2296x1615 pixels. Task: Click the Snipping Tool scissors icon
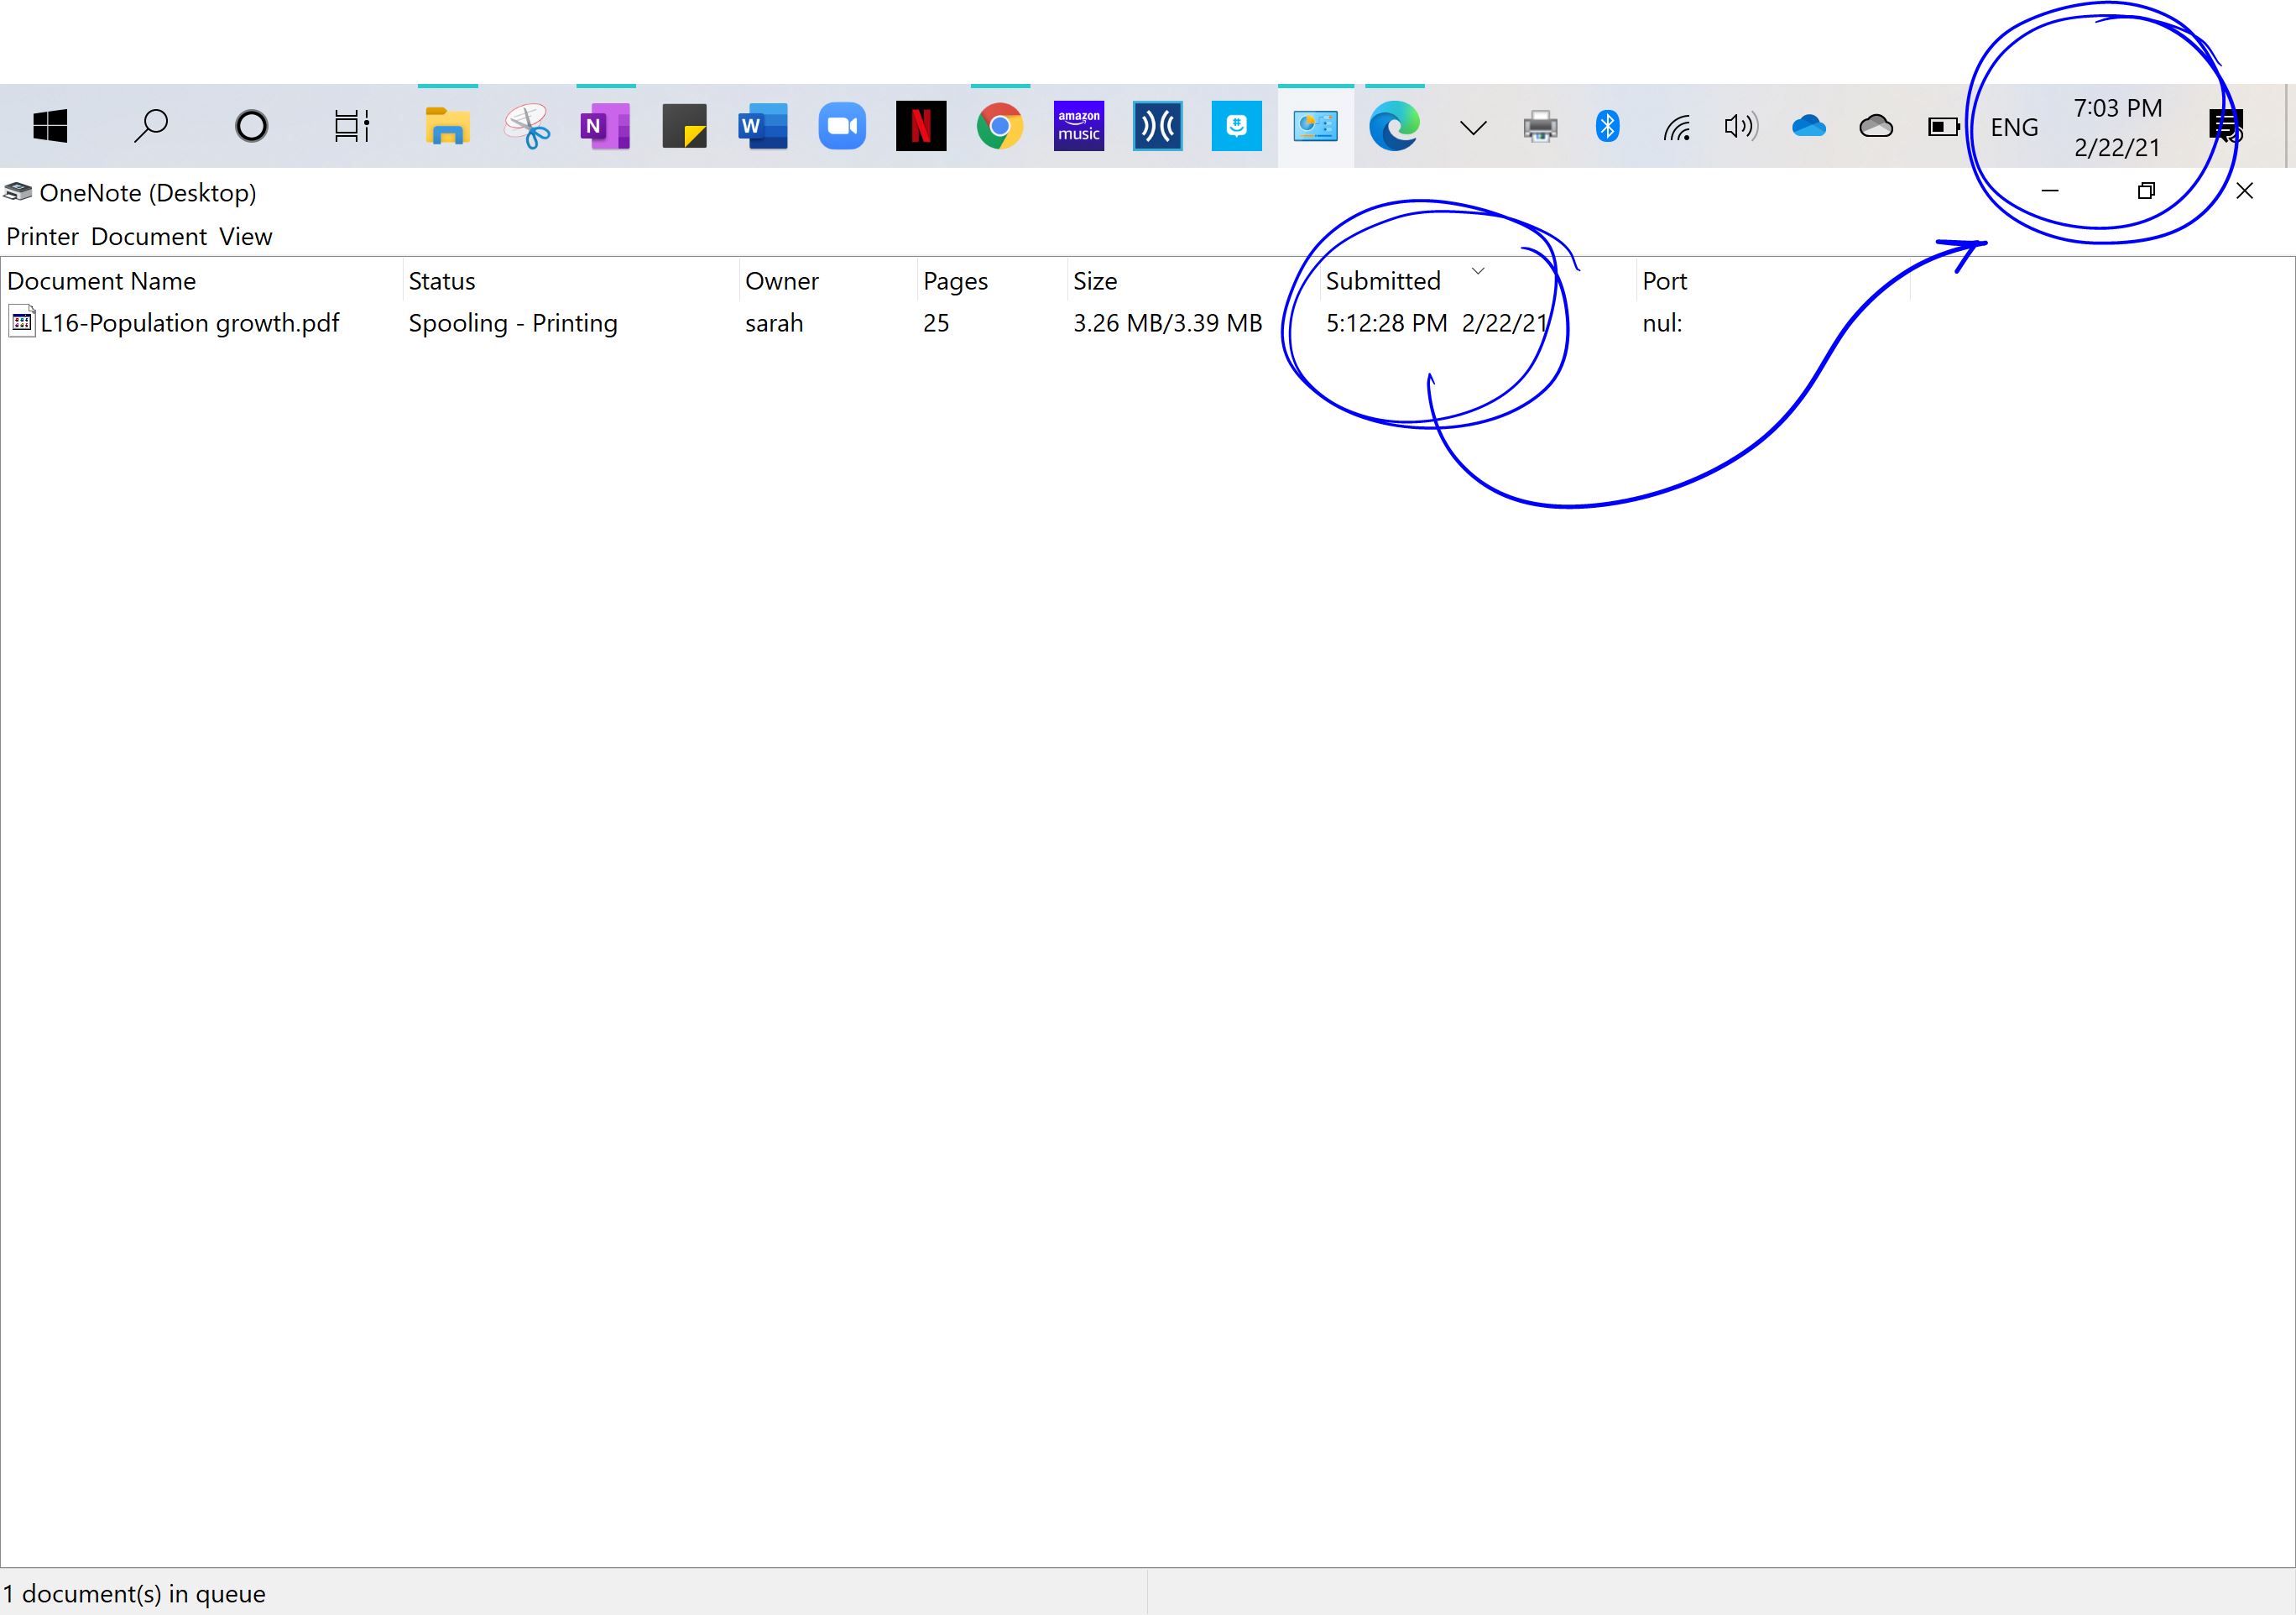pyautogui.click(x=527, y=126)
